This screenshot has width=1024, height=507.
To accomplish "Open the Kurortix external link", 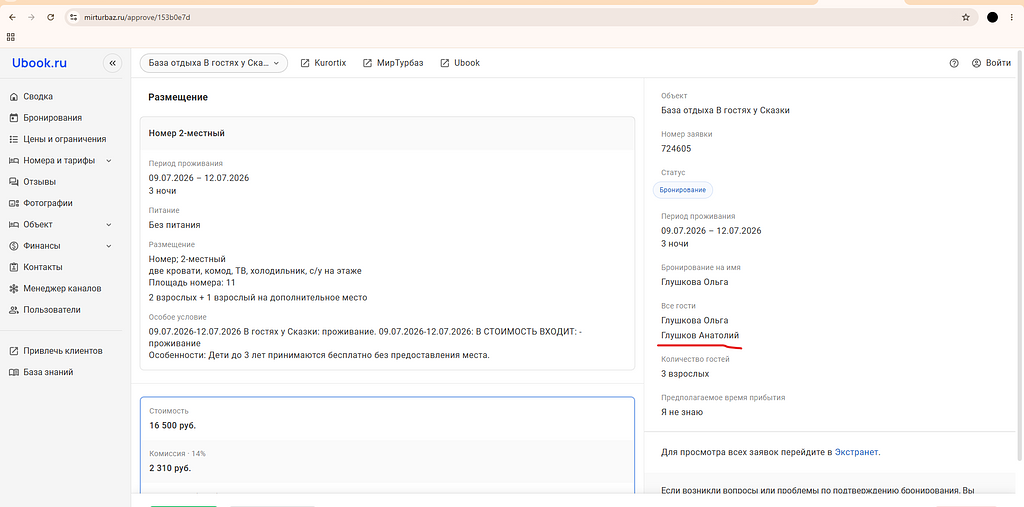I will pyautogui.click(x=323, y=63).
